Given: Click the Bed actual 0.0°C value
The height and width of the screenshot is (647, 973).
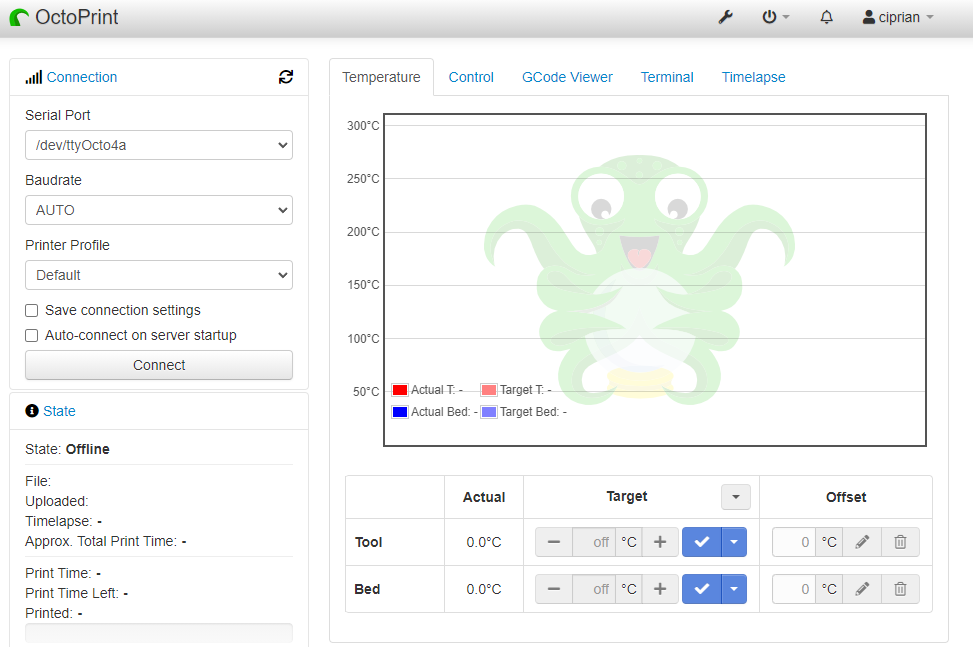Looking at the screenshot, I should coord(484,589).
